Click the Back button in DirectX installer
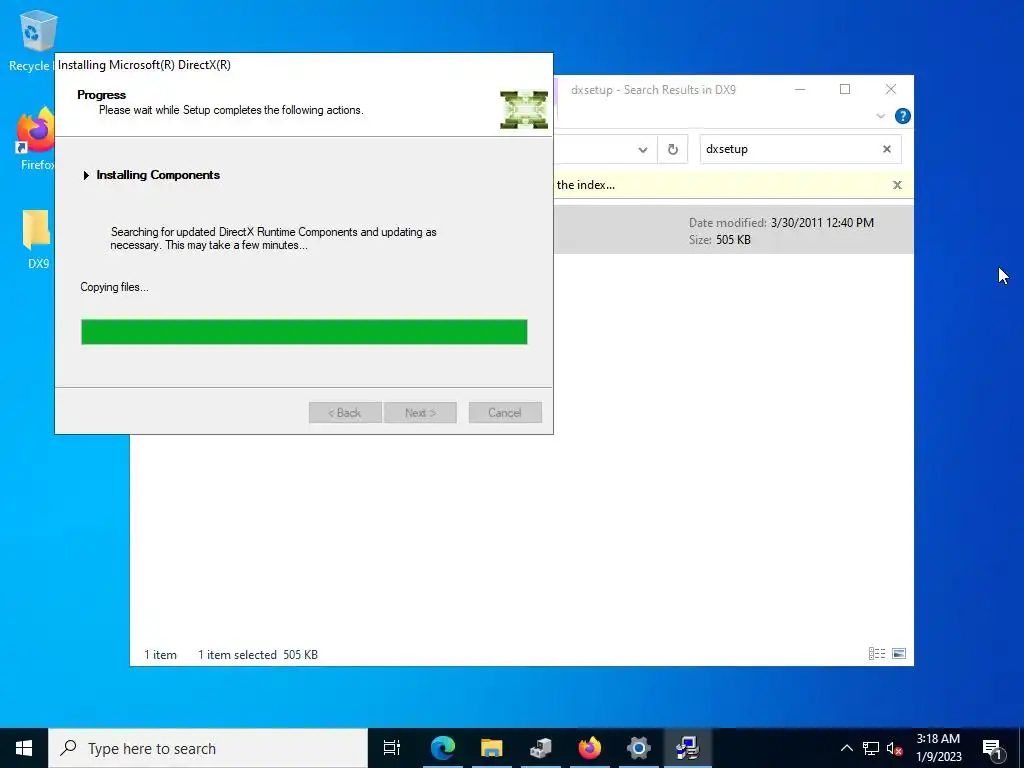The image size is (1024, 768). 345,413
